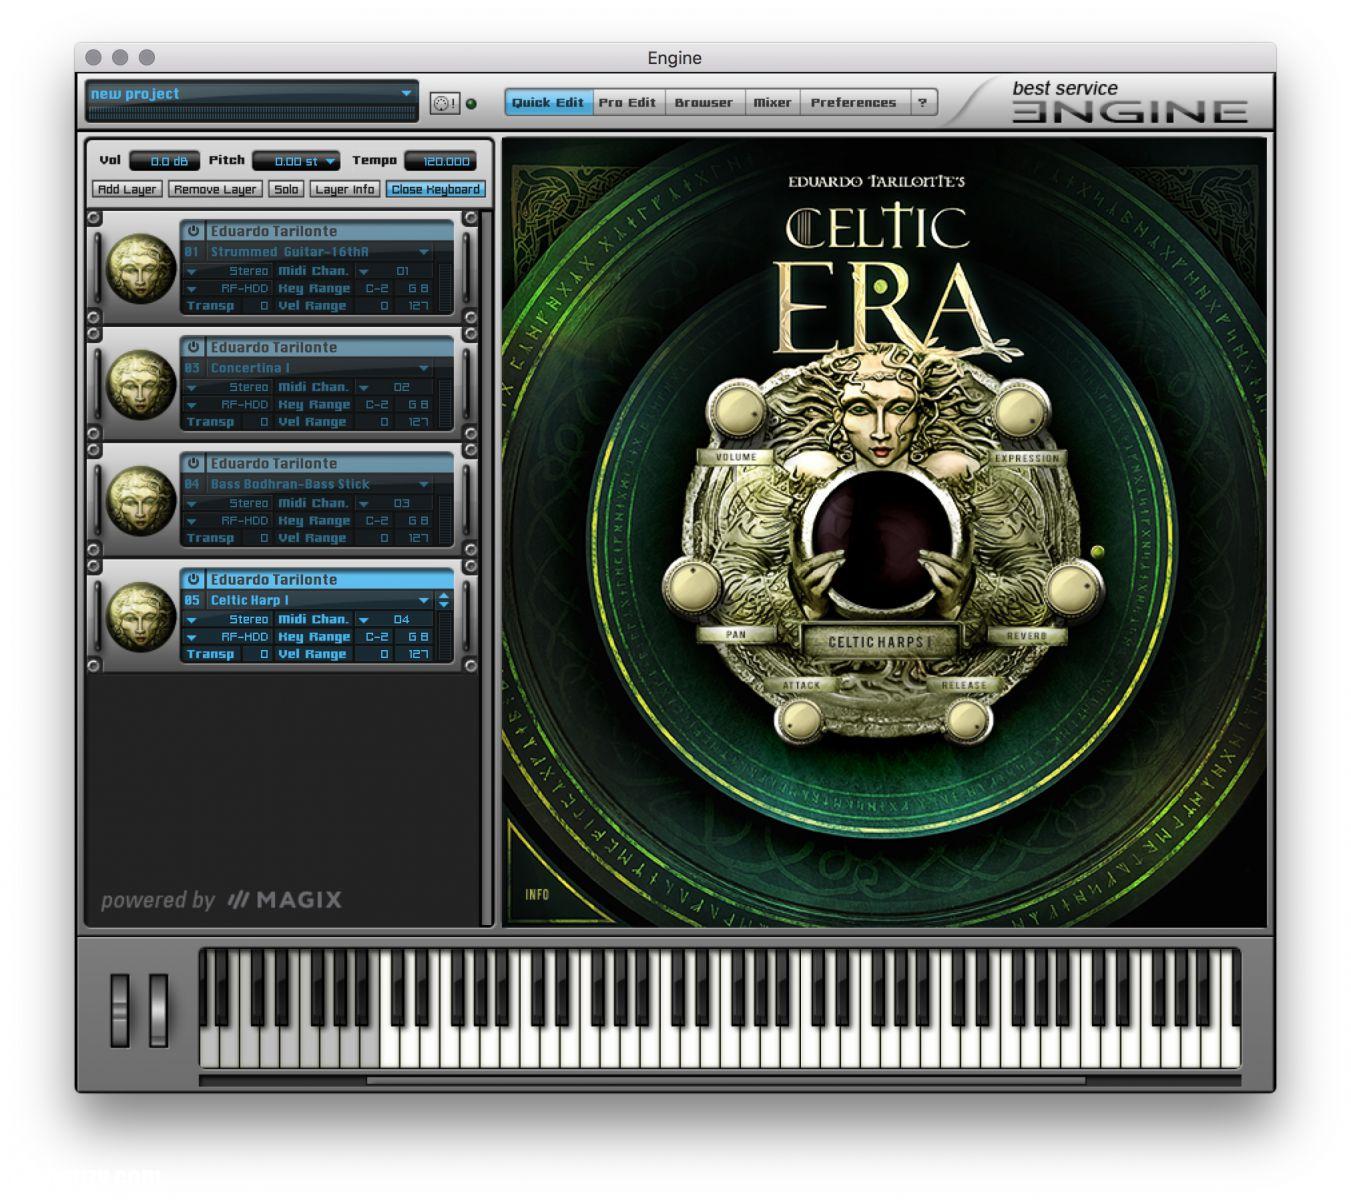Image resolution: width=1351 pixels, height=1200 pixels.
Task: Open Midi Chan. 01 dropdown of Strummed Guitar layer
Action: 363,271
